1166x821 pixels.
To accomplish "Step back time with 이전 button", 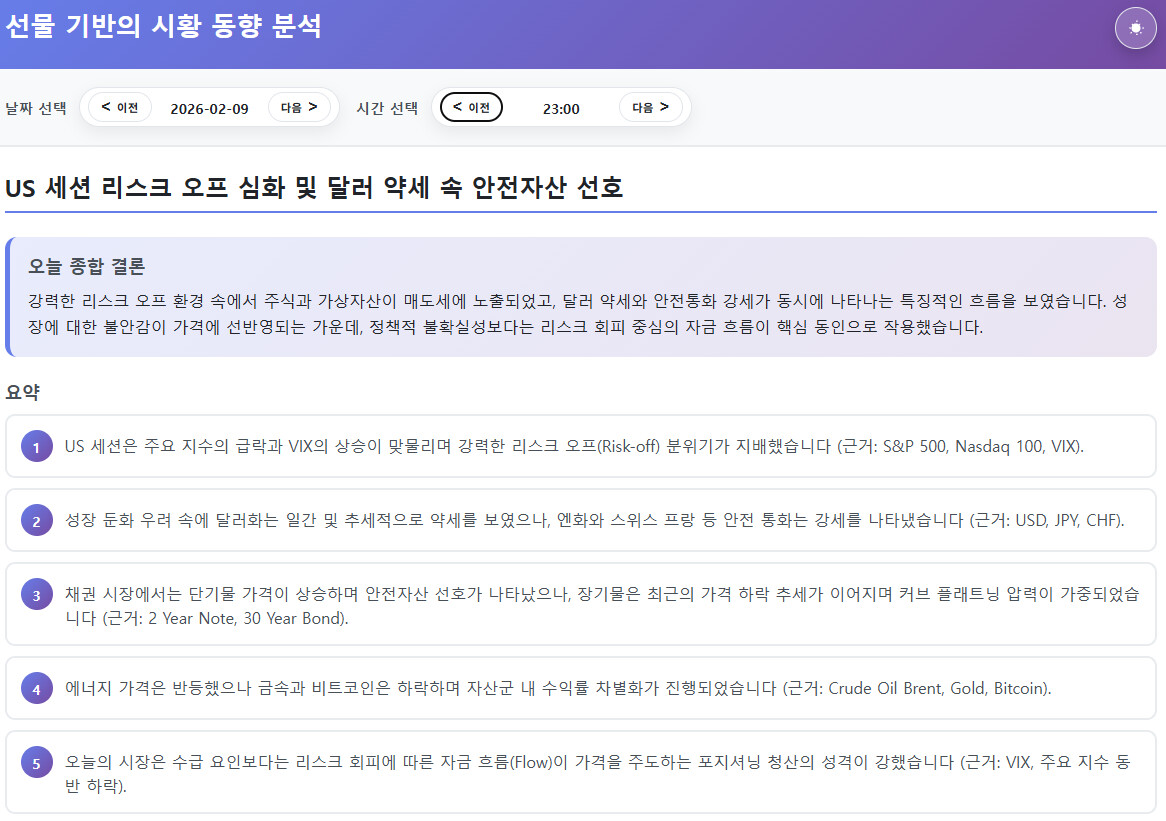I will (471, 107).
